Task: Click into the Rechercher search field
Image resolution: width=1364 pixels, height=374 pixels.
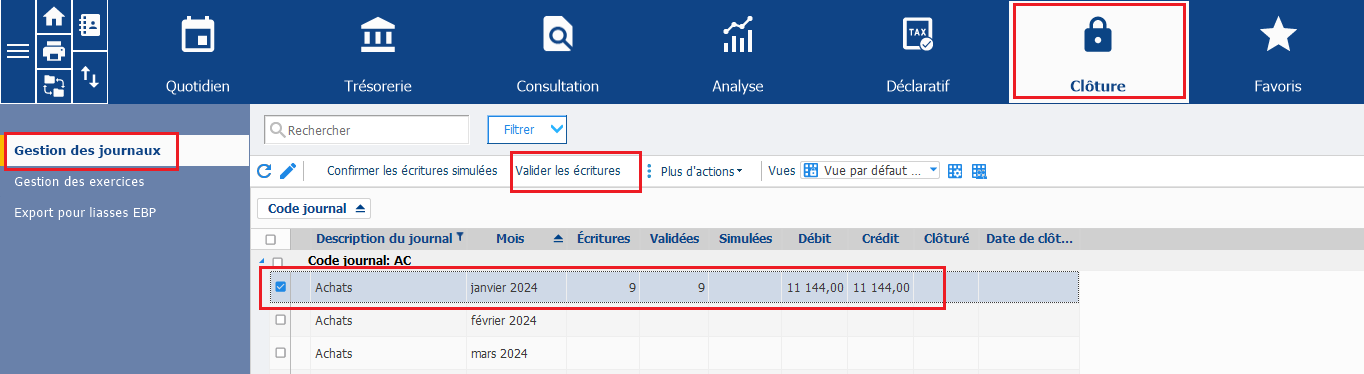Action: coord(366,130)
